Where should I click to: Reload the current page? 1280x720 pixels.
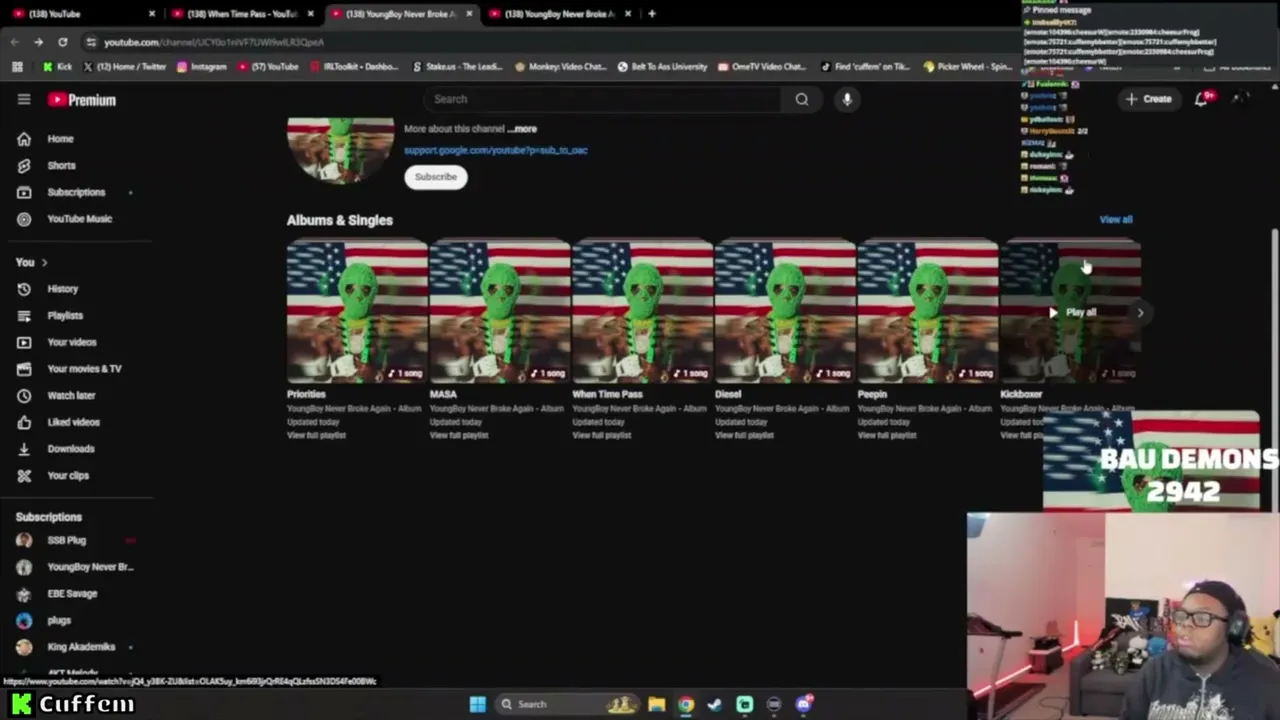click(x=62, y=42)
